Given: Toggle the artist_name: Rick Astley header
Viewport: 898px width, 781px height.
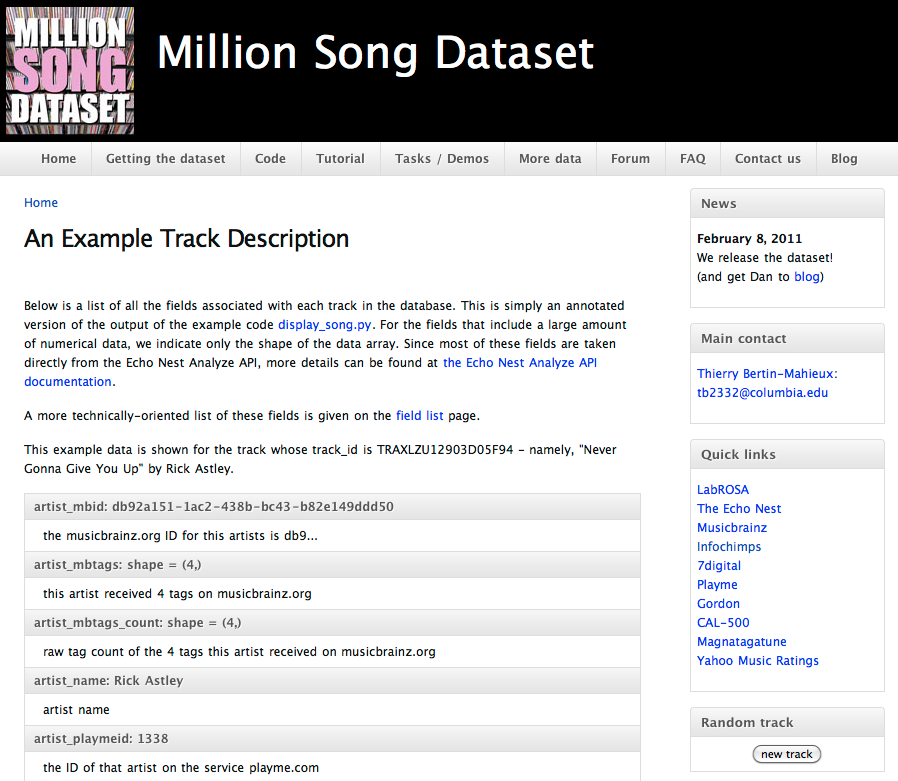Looking at the screenshot, I should point(332,680).
